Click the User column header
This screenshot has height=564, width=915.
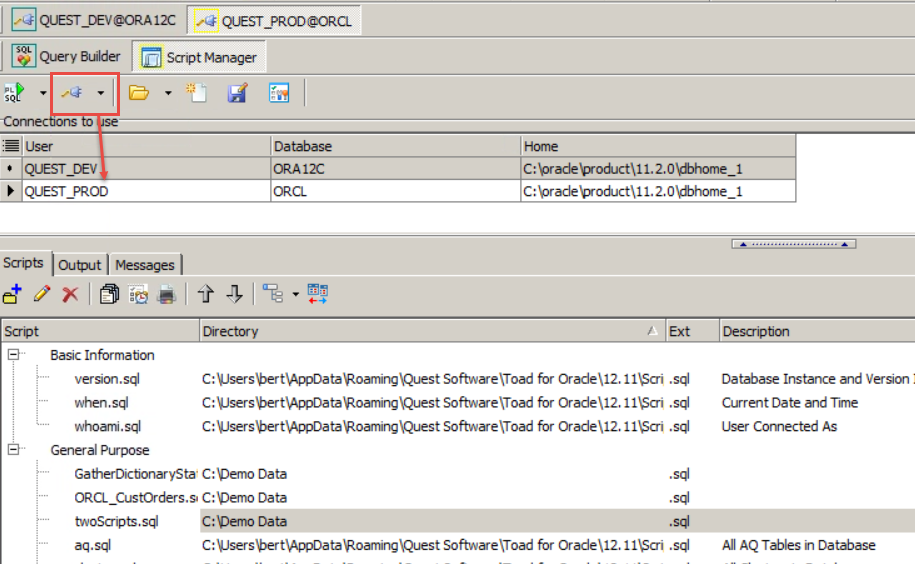click(146, 146)
